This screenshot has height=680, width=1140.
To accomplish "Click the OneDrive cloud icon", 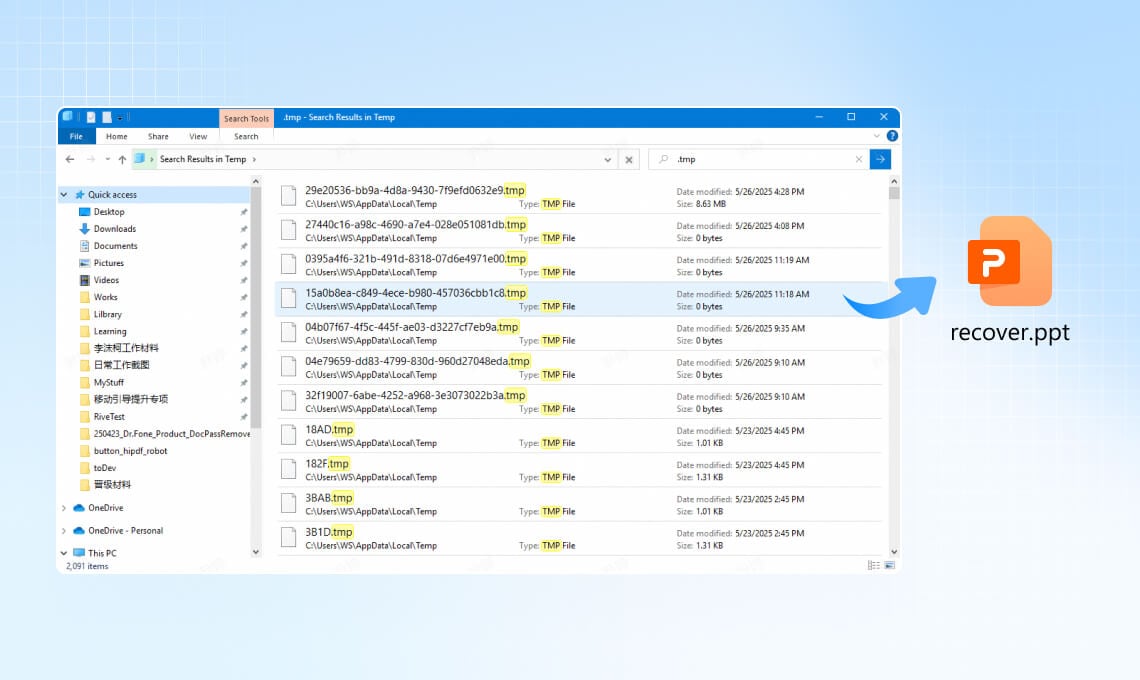I will coord(79,508).
